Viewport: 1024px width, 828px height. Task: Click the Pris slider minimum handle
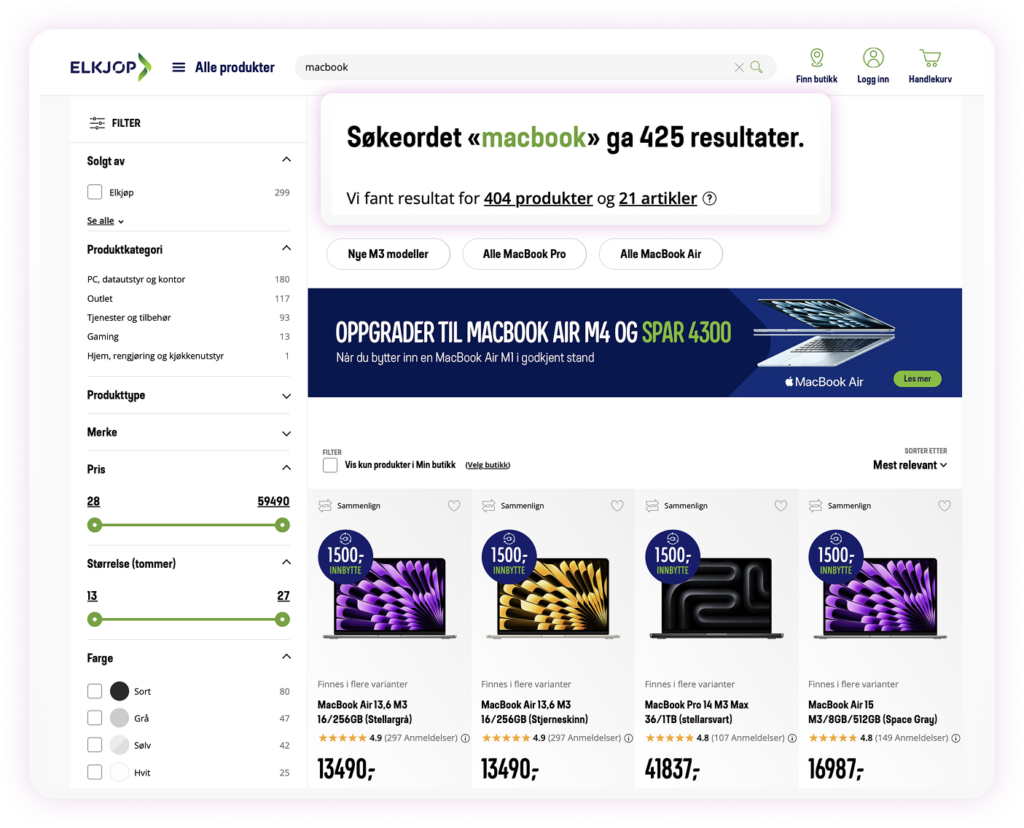click(x=95, y=525)
